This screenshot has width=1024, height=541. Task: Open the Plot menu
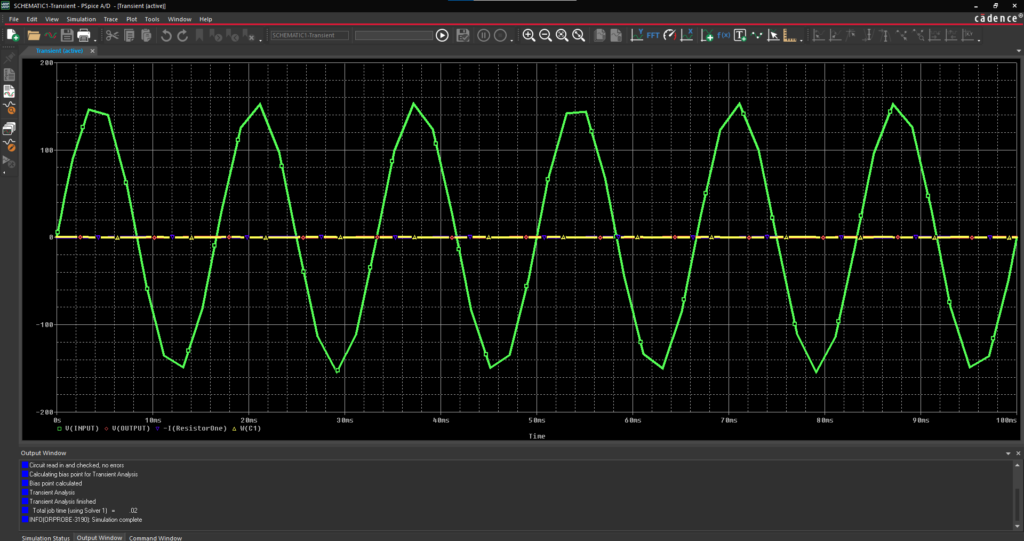(131, 19)
